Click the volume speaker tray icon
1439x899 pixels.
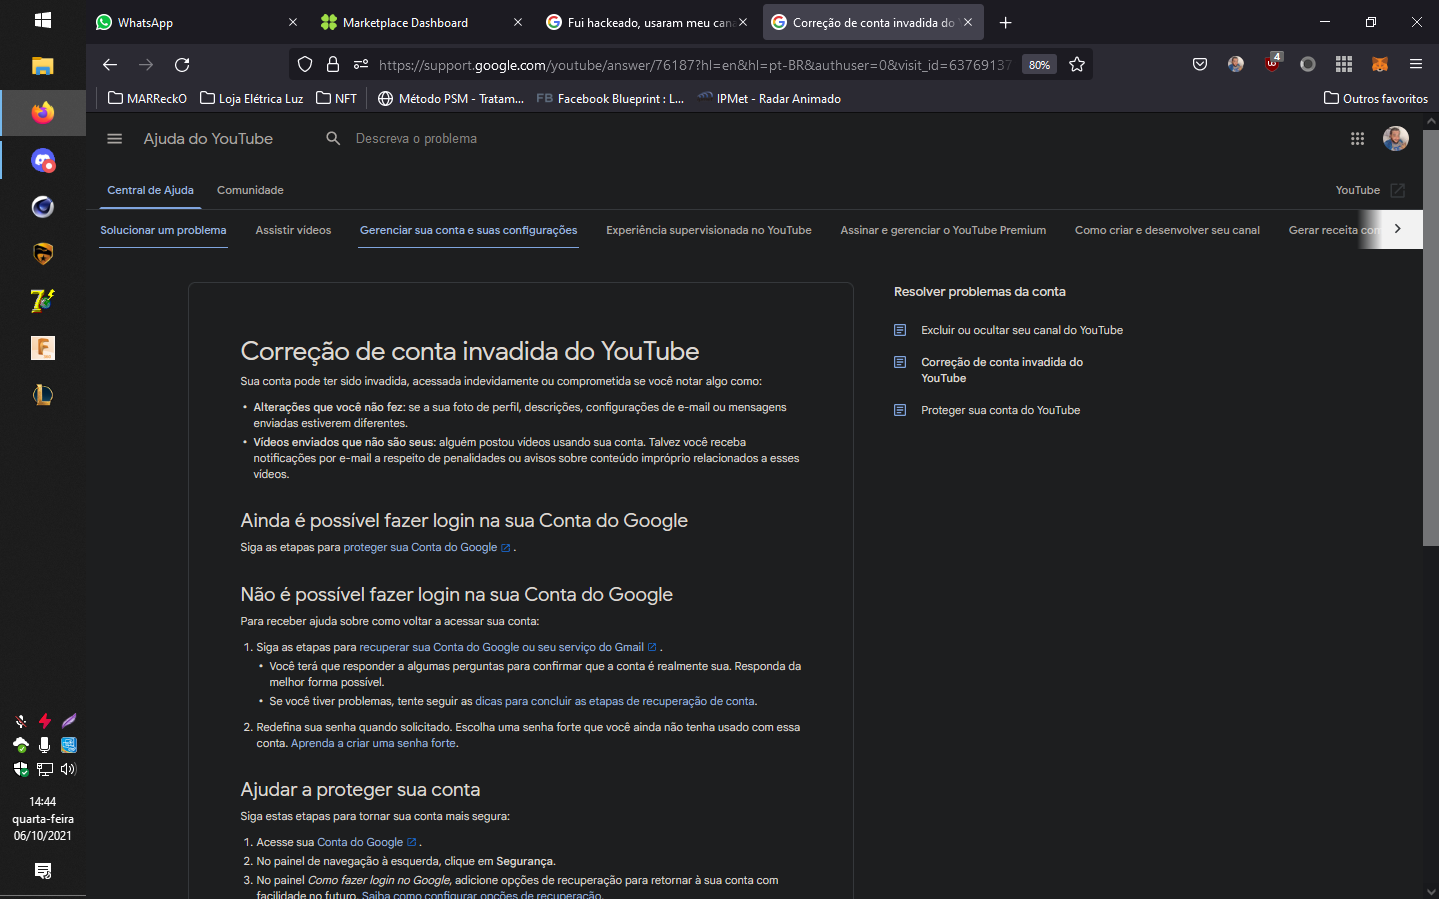pos(68,769)
